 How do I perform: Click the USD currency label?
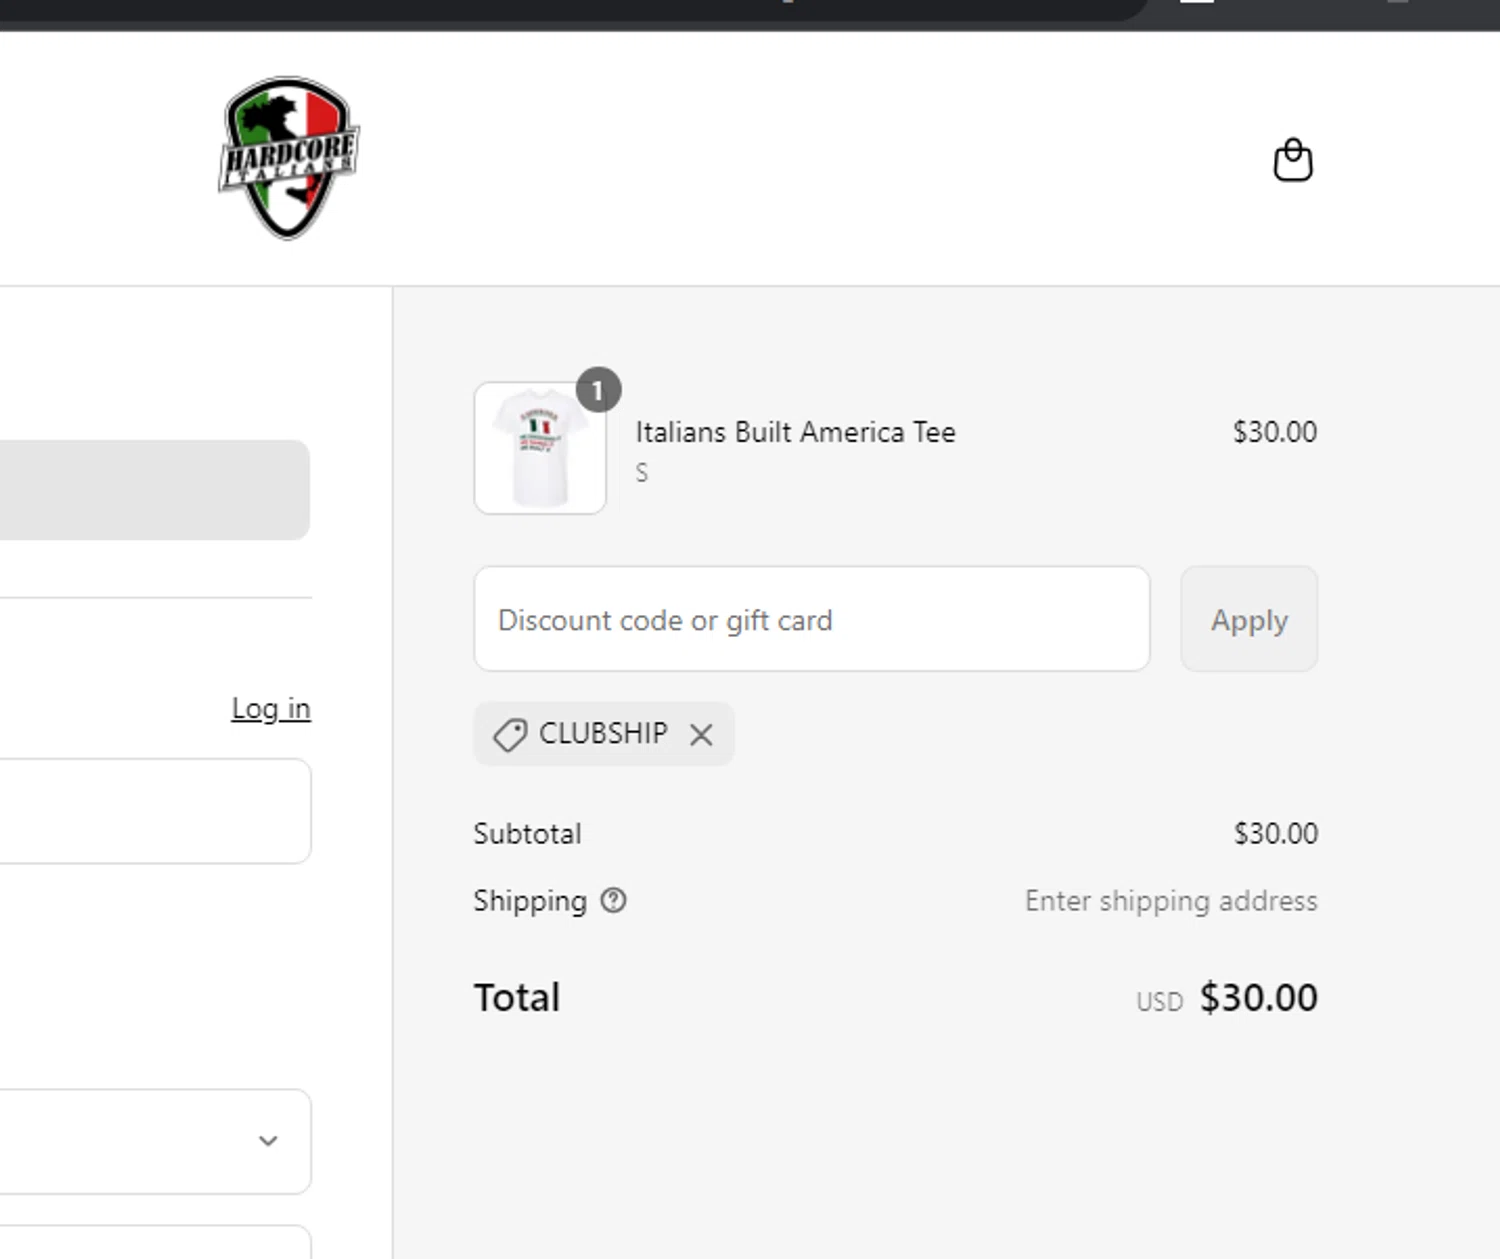[x=1159, y=1002]
